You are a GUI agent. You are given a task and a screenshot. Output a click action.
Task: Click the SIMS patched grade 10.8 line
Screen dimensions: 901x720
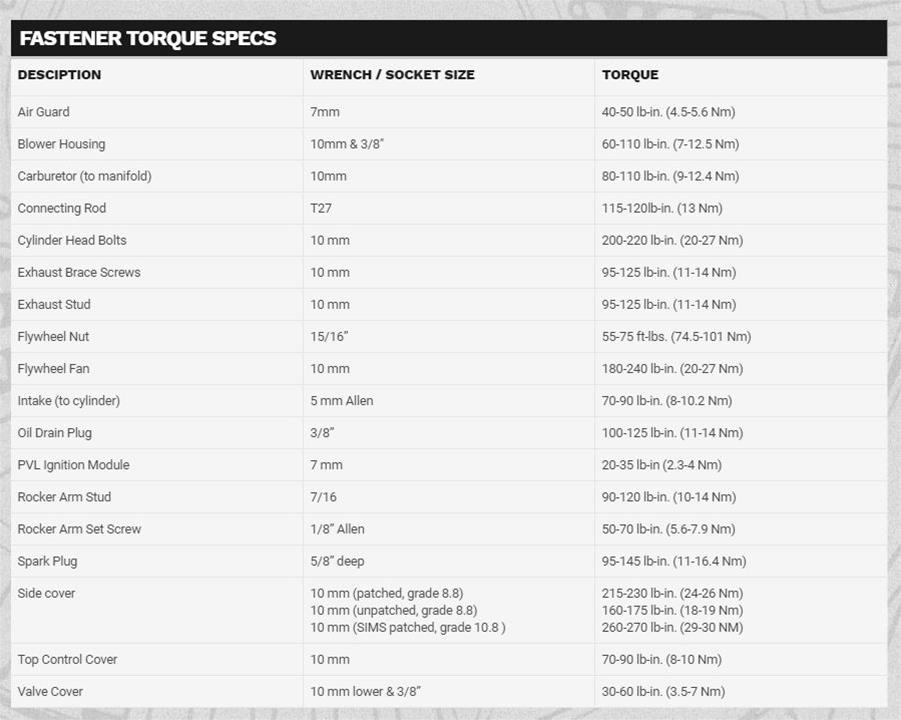pyautogui.click(x=408, y=627)
